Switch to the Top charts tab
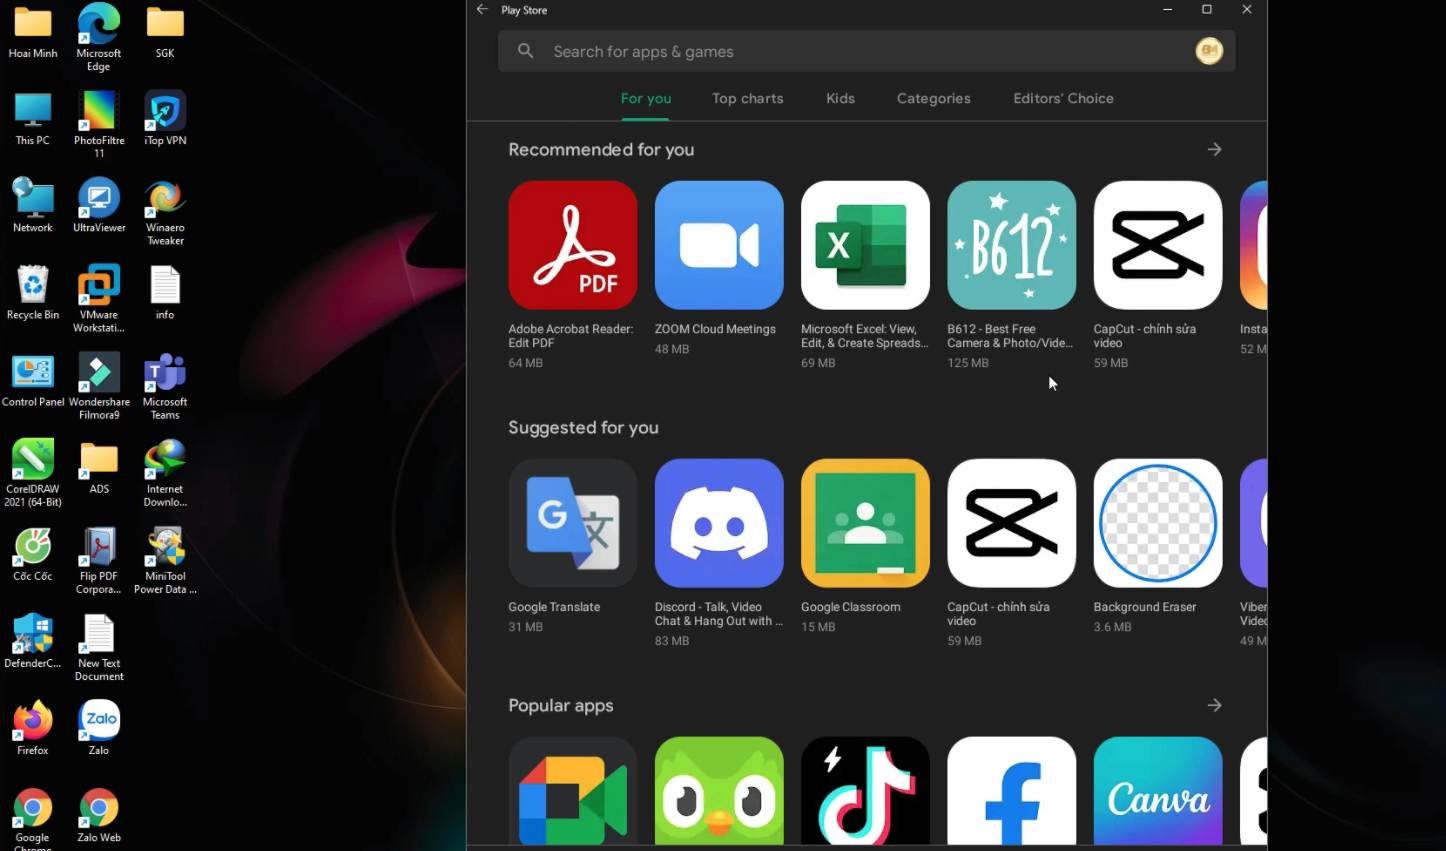The width and height of the screenshot is (1446, 851). pos(748,98)
